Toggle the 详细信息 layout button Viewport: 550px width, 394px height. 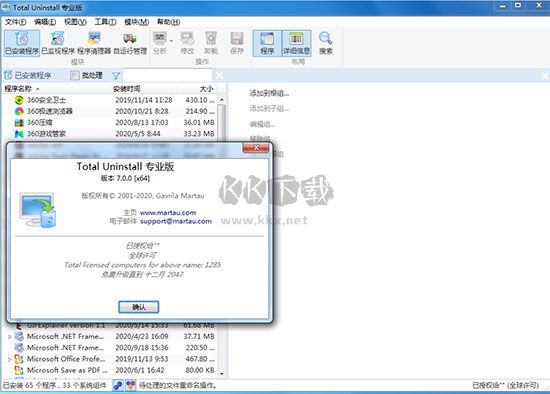[x=296, y=43]
